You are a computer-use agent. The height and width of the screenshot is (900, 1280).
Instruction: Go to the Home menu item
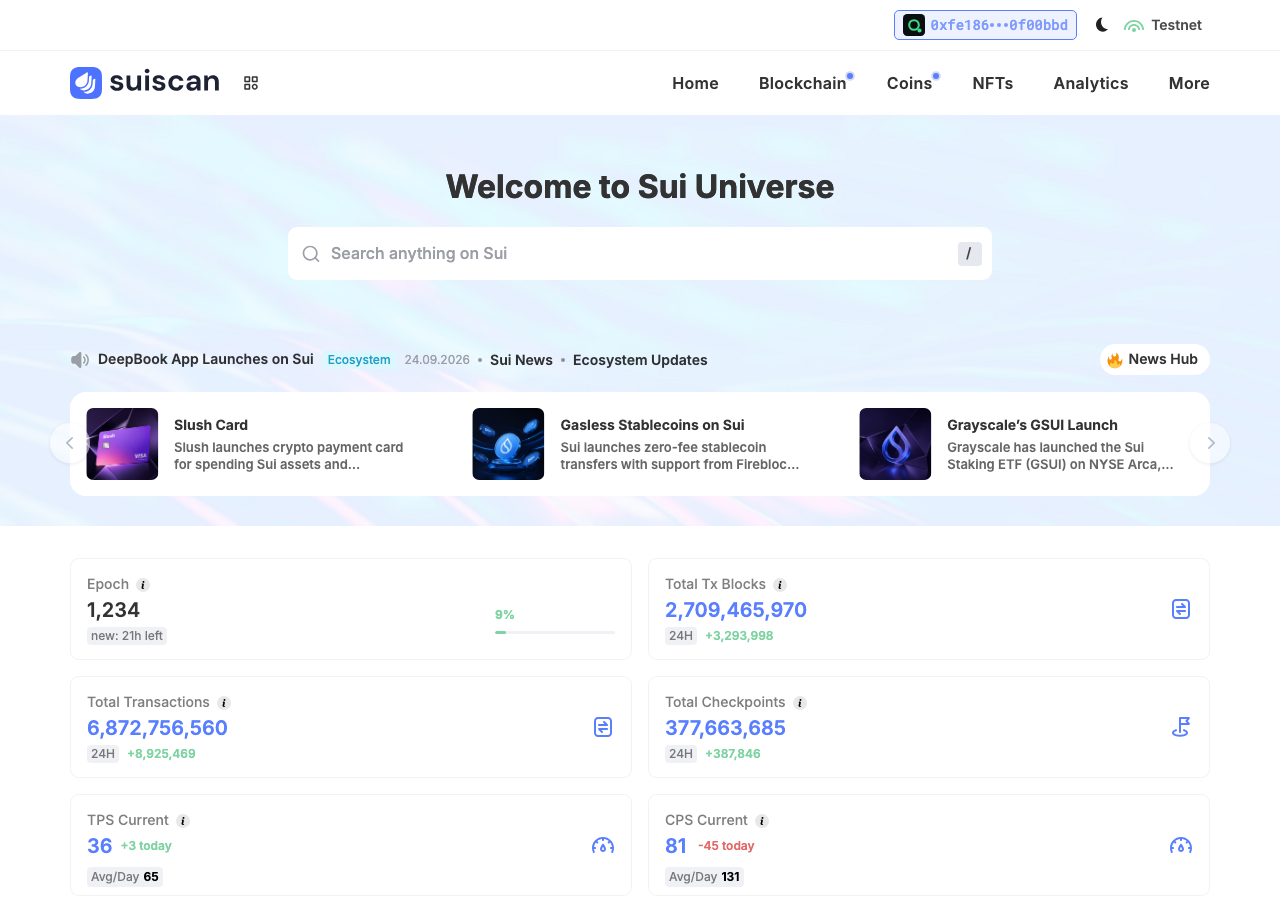click(x=695, y=83)
